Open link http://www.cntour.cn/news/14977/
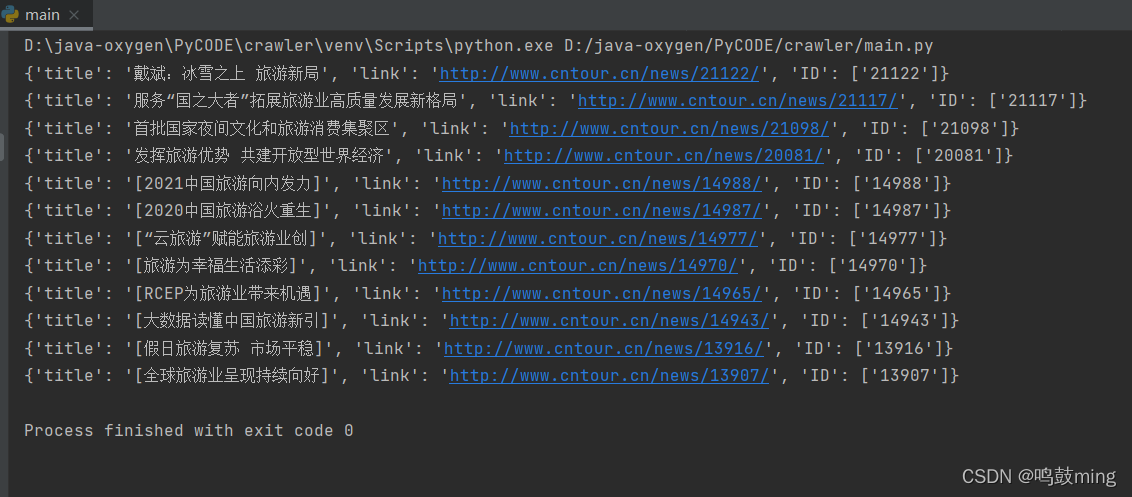1132x497 pixels. (x=598, y=238)
